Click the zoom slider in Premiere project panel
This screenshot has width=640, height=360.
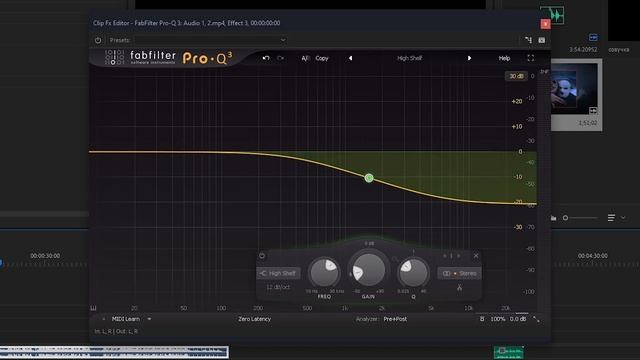pos(581,218)
